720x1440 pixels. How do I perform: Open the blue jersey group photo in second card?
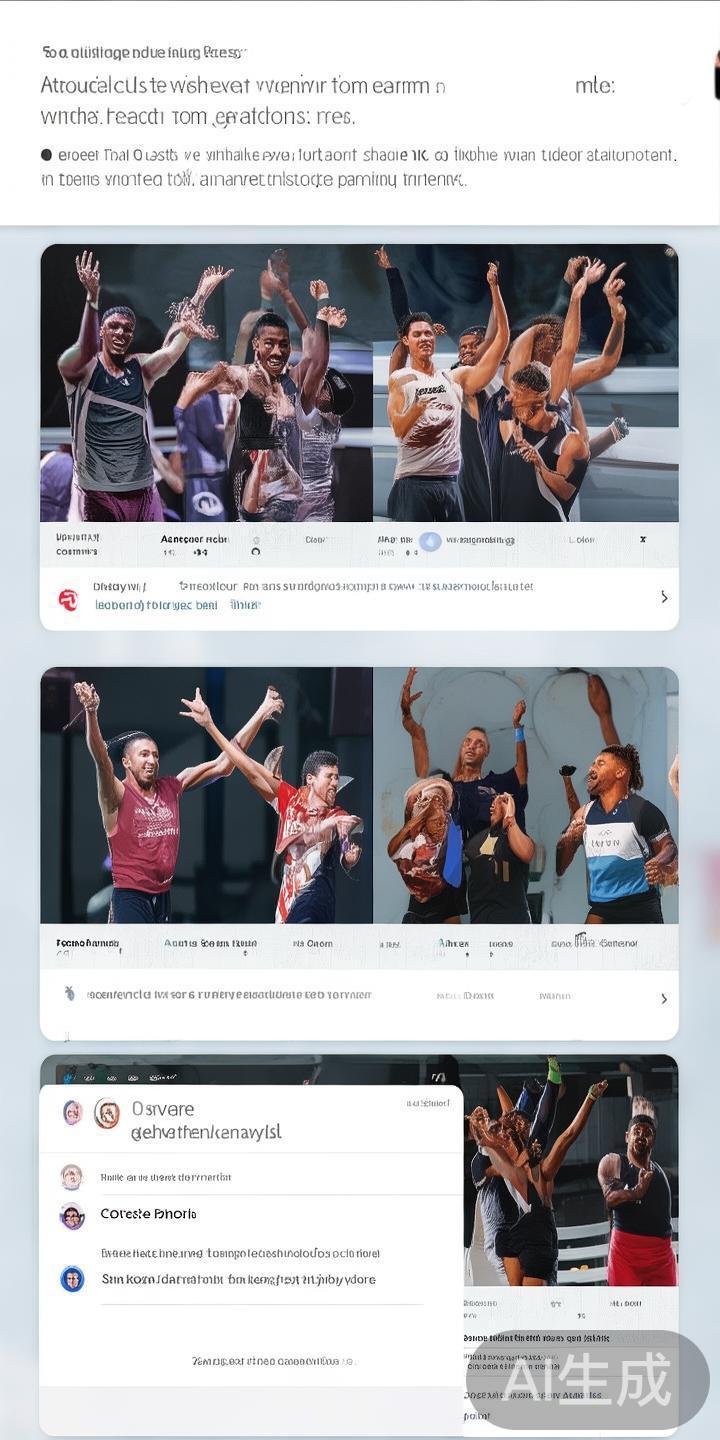pos(526,795)
